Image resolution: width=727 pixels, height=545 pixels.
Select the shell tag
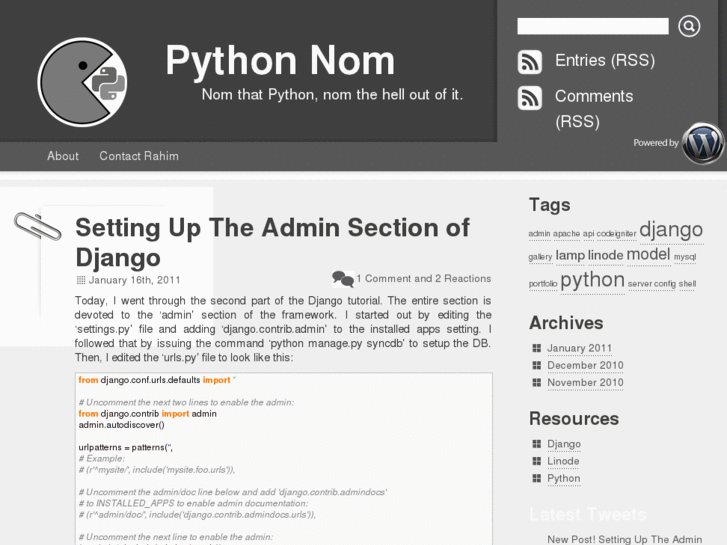pos(687,284)
